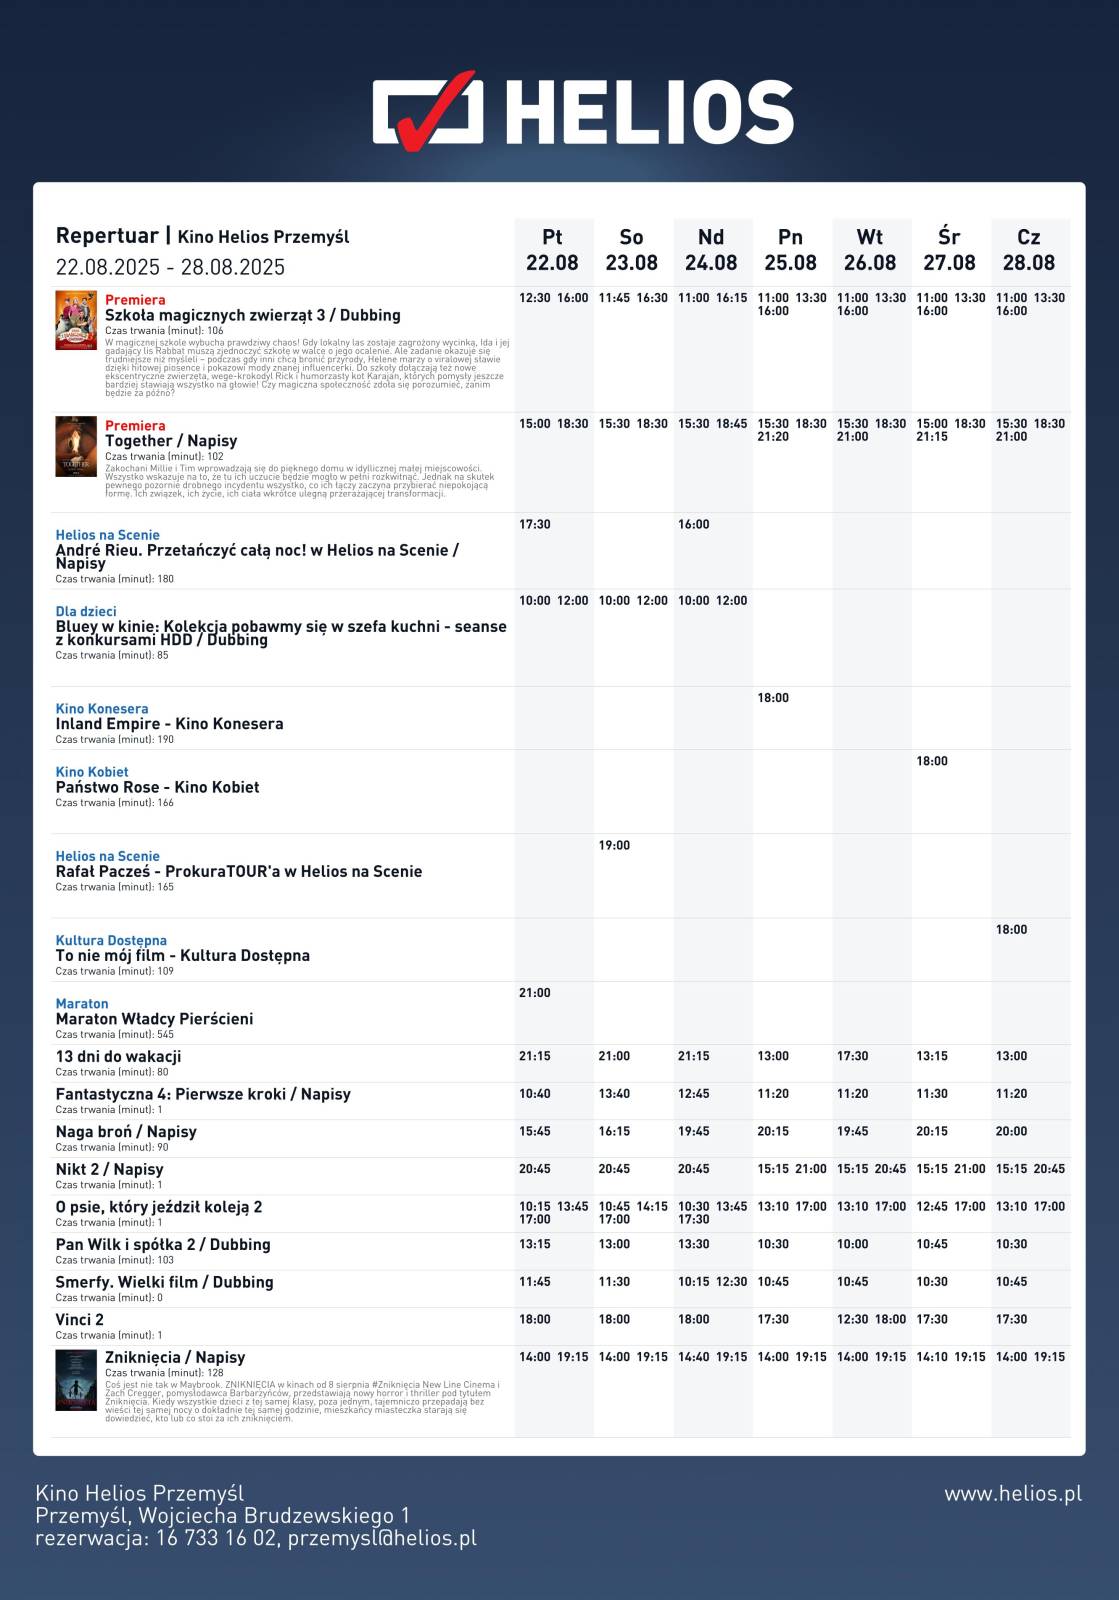The height and width of the screenshot is (1600, 1119).
Task: Click the red Premiera label above Together
Action: click(135, 425)
